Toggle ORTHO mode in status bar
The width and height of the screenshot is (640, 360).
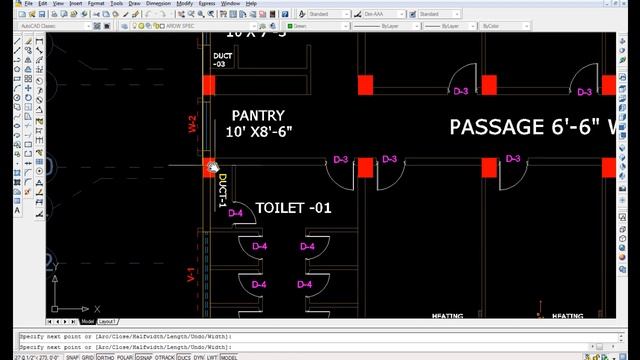tap(105, 357)
